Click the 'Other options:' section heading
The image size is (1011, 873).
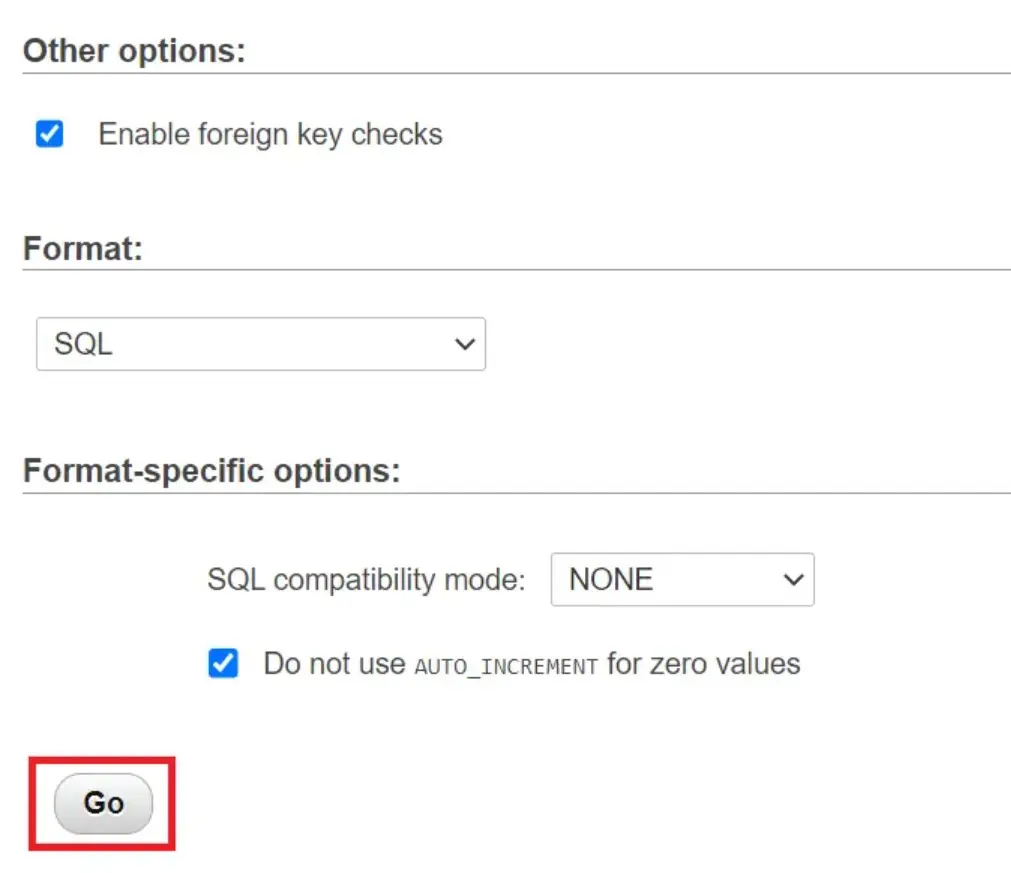pos(134,52)
